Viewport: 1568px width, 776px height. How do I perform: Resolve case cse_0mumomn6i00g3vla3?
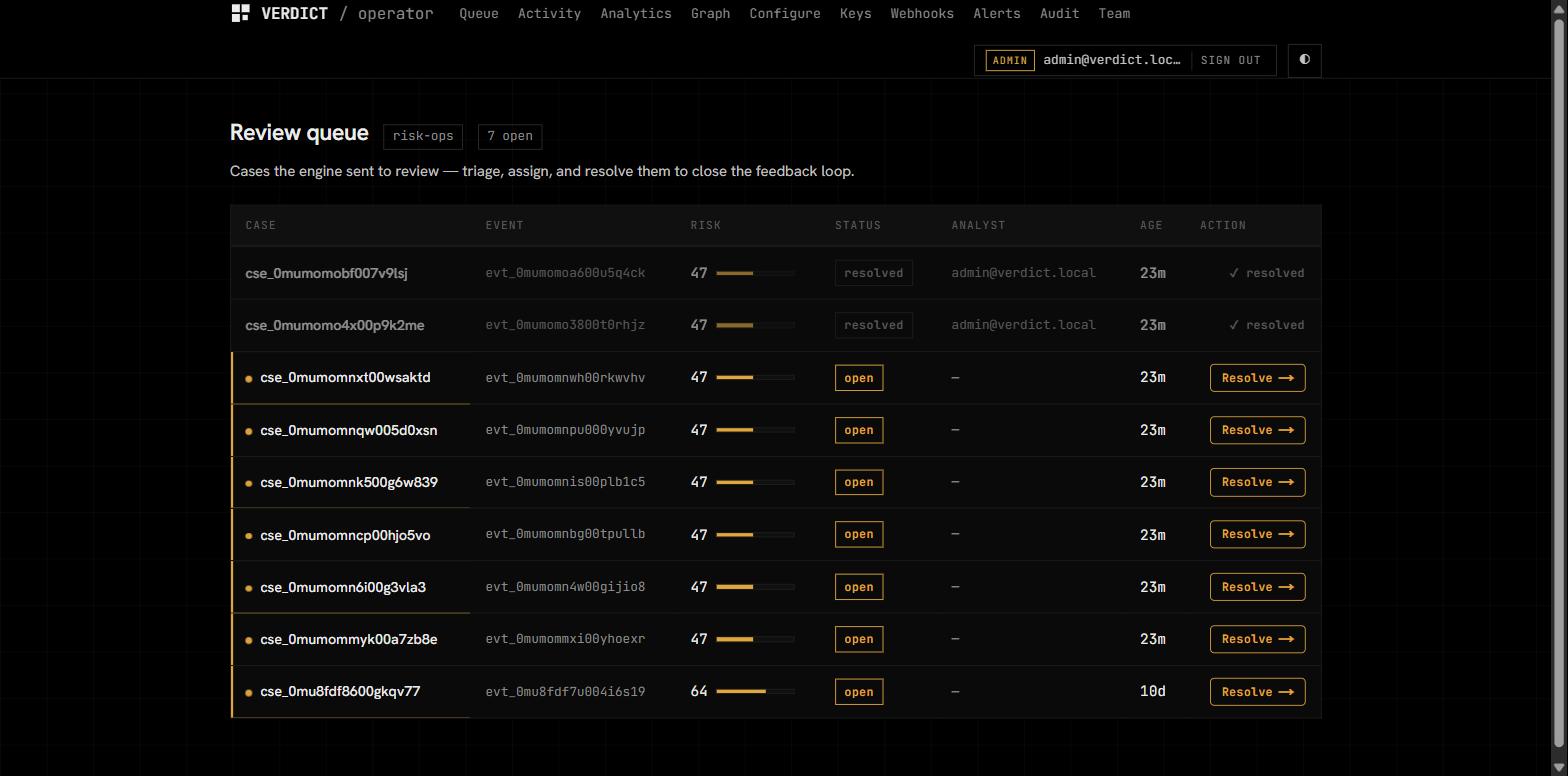[1257, 587]
